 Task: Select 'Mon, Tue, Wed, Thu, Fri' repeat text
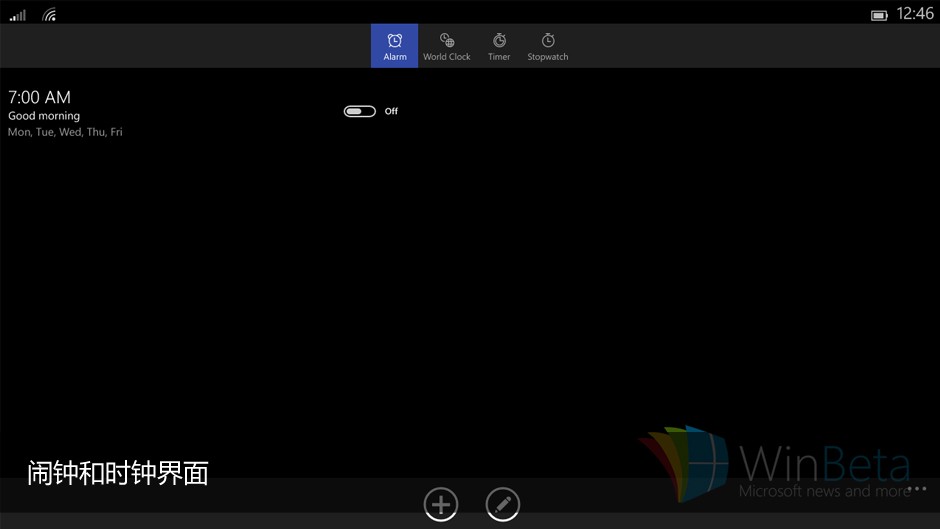[x=65, y=132]
